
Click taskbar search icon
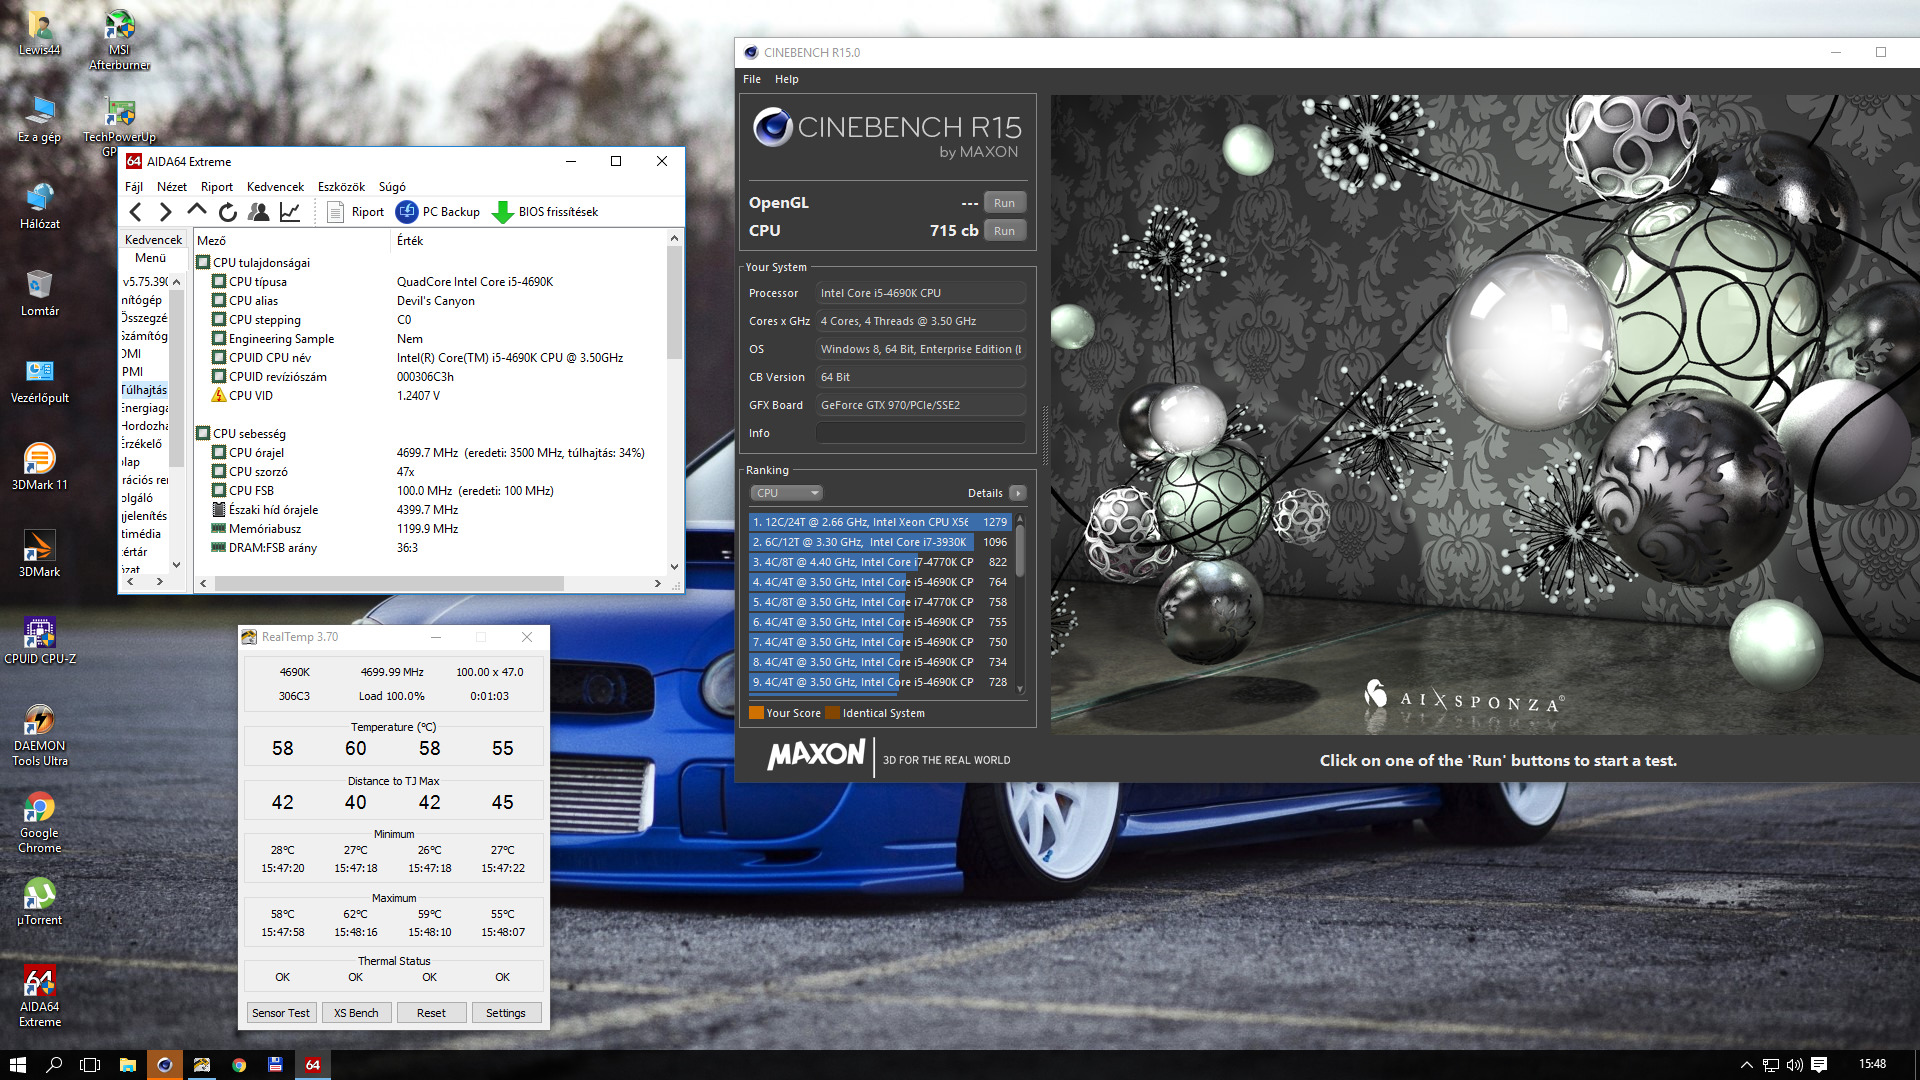coord(54,1065)
